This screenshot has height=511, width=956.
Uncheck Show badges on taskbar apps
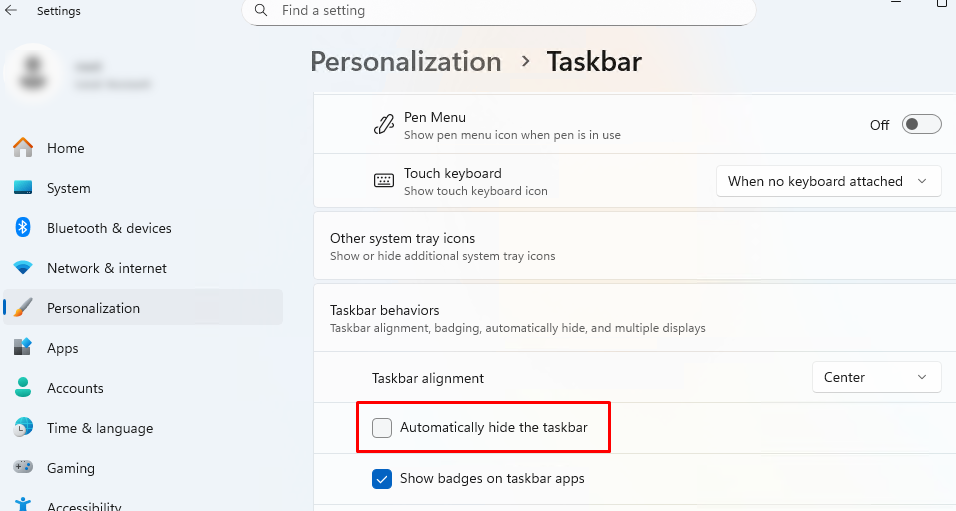tap(382, 479)
